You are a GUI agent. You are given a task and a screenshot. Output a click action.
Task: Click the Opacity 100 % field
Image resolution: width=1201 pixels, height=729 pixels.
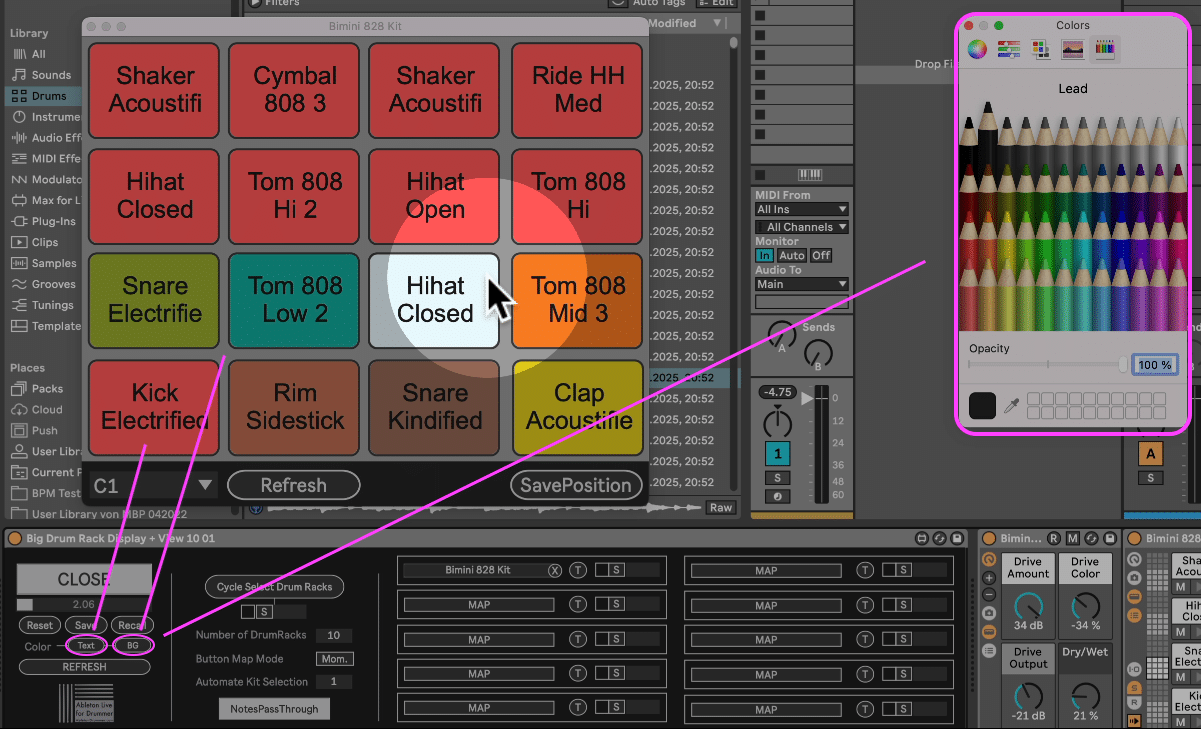[x=1153, y=365]
